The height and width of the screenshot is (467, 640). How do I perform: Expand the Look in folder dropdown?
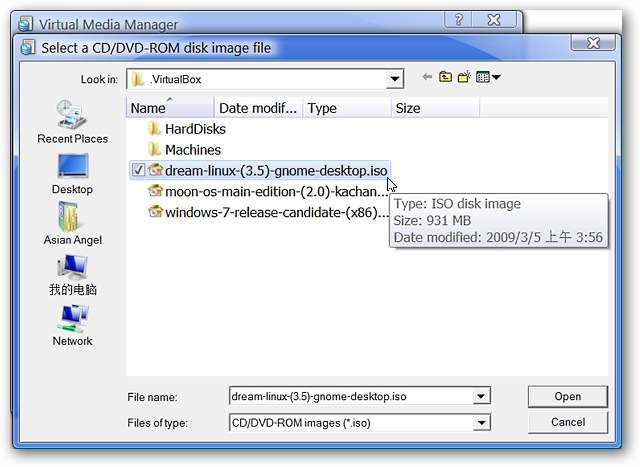pyautogui.click(x=394, y=79)
